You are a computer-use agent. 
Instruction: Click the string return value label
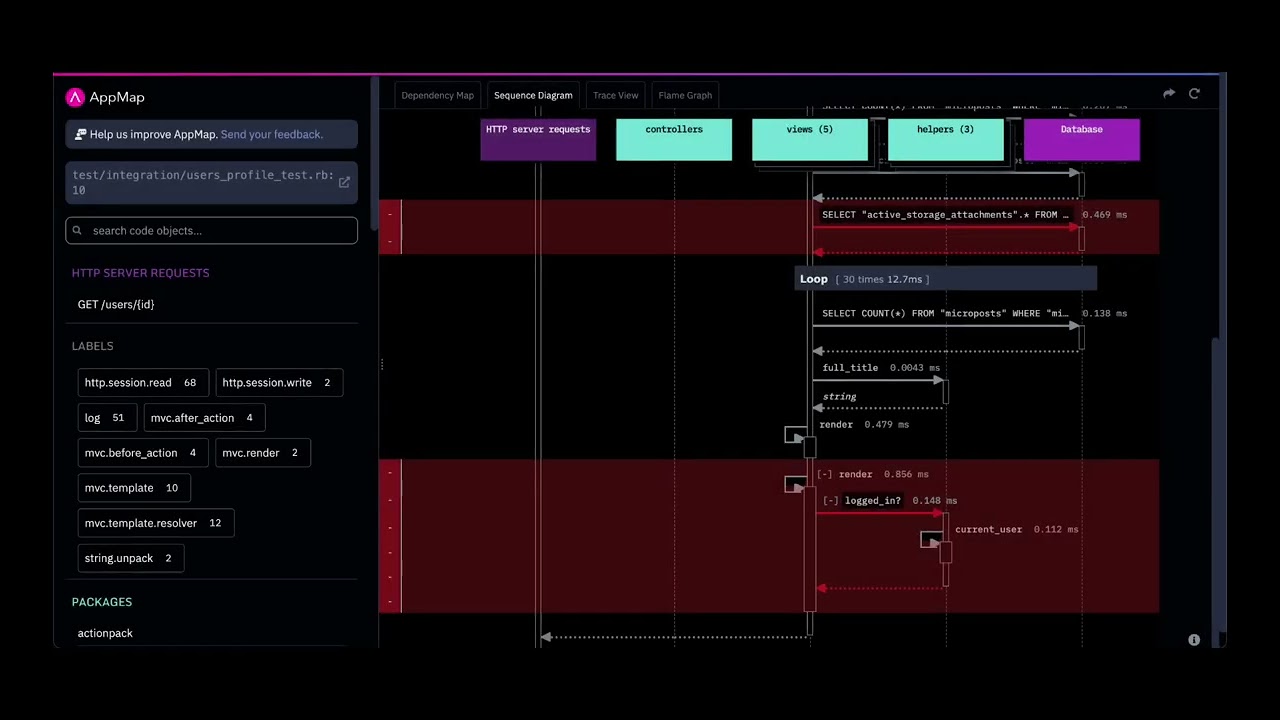(839, 397)
